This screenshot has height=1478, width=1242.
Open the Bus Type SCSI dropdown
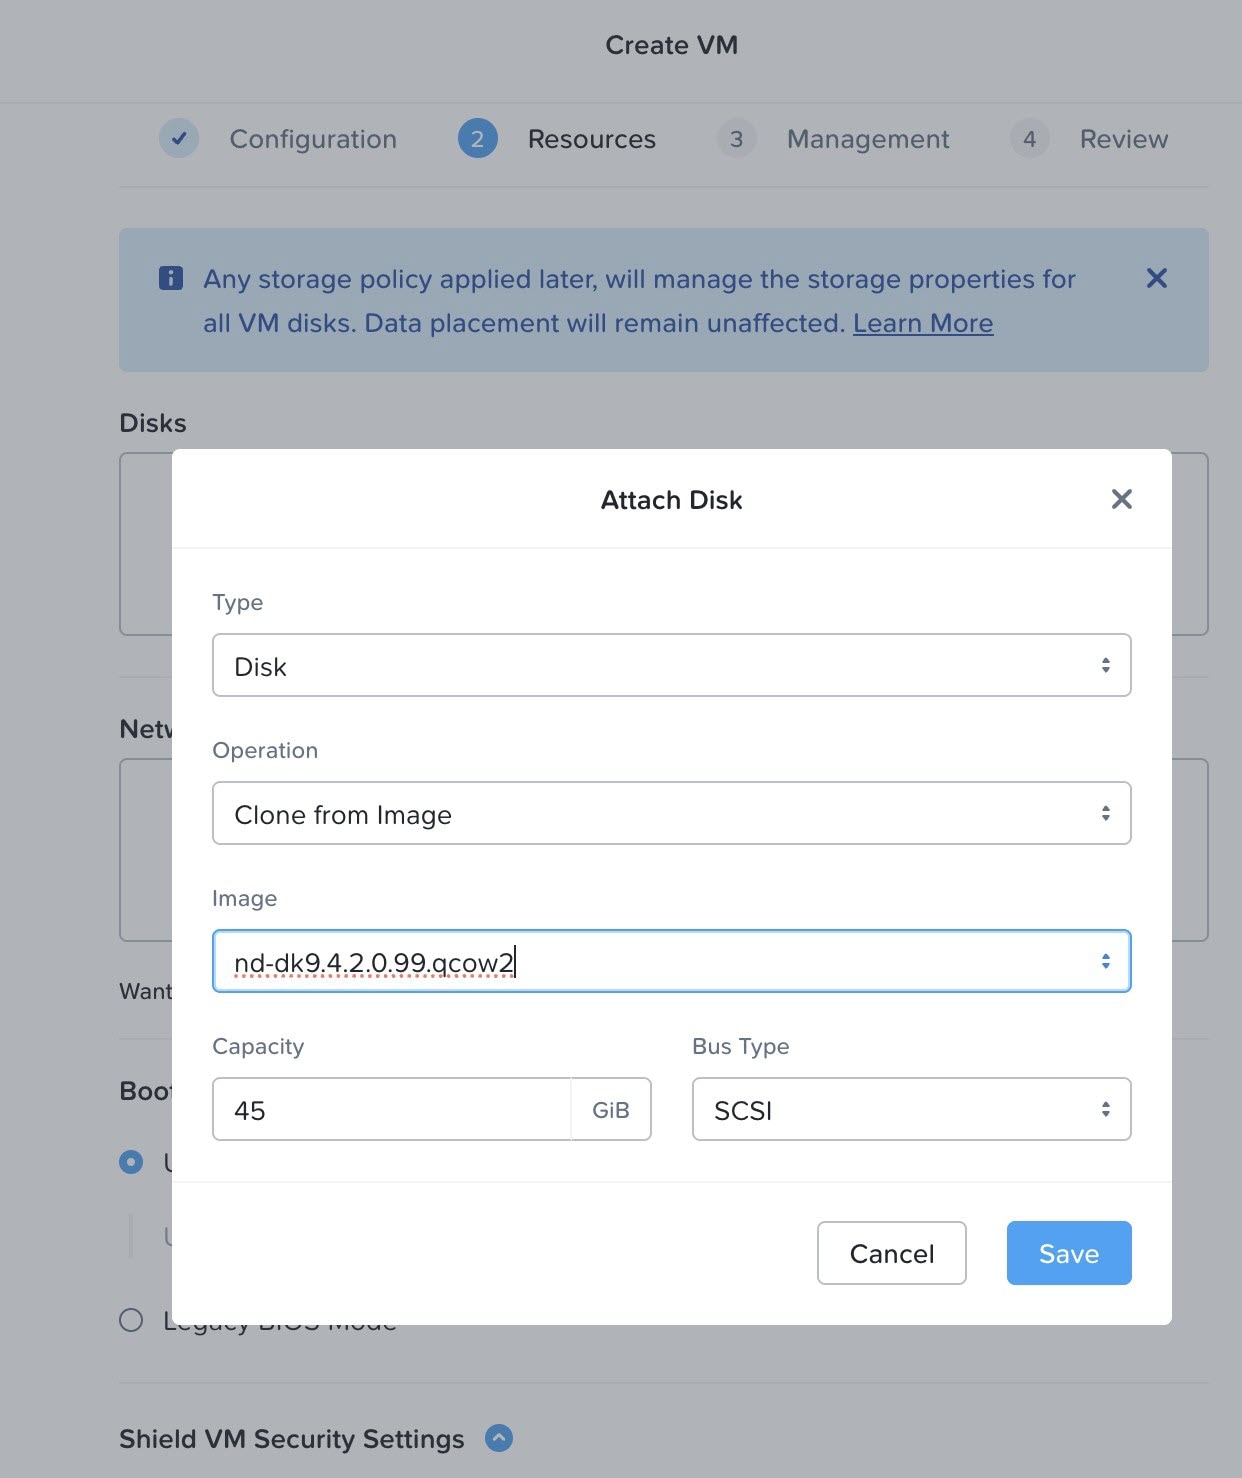911,1109
